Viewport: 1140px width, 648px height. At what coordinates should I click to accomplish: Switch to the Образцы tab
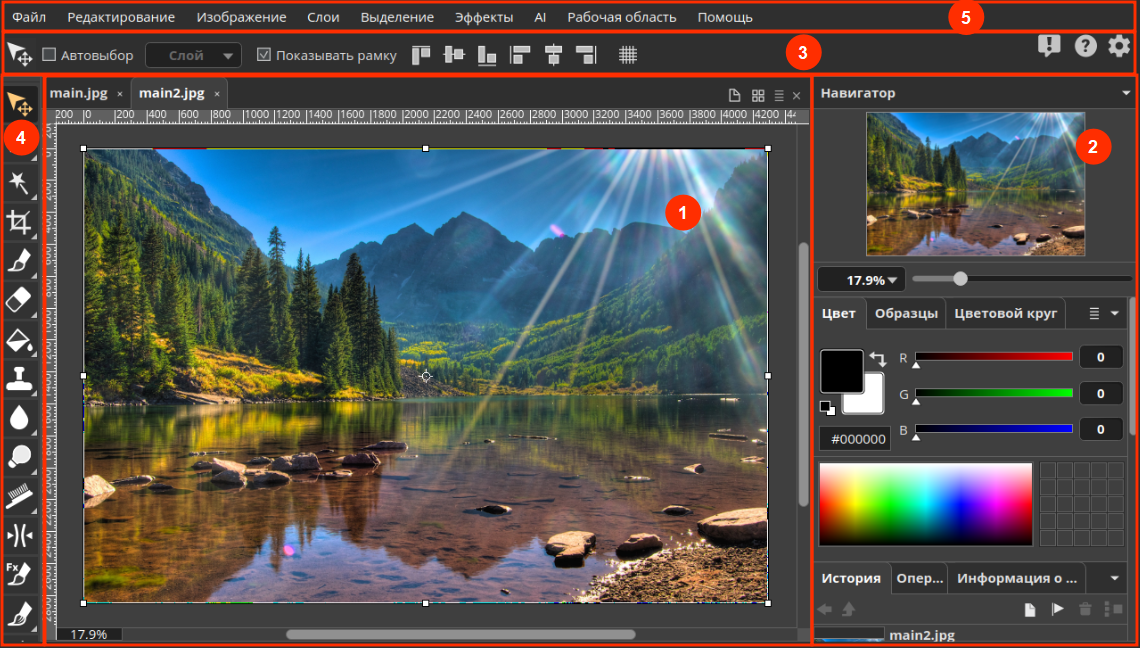(x=905, y=313)
